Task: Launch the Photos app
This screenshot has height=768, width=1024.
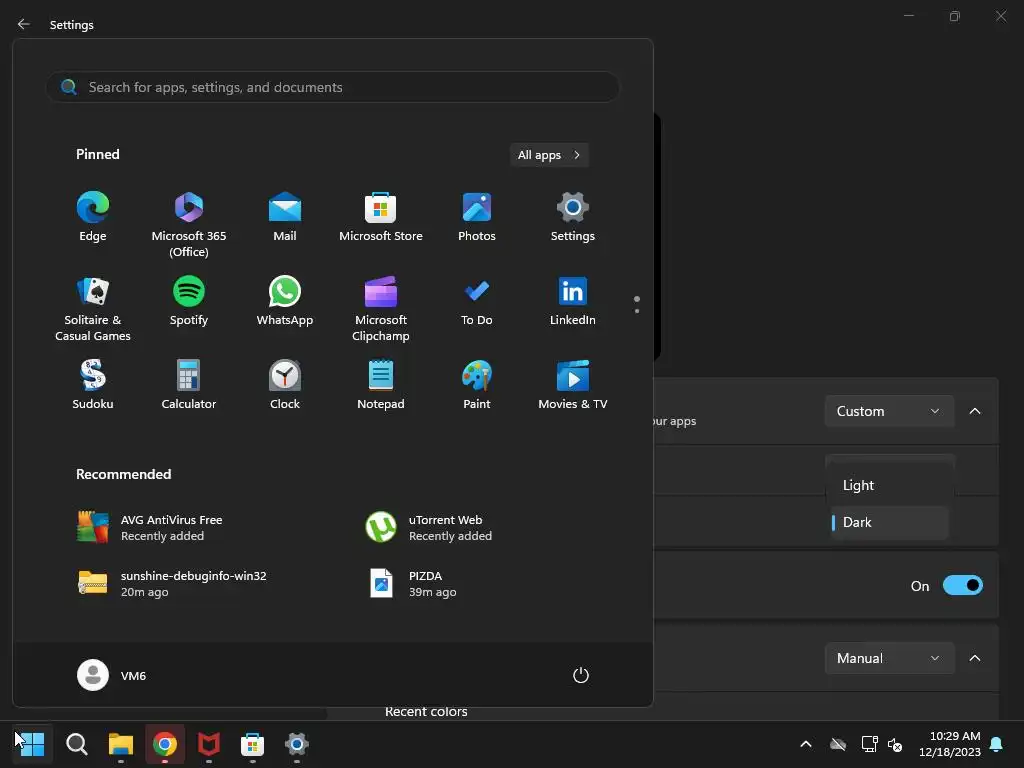Action: point(477,217)
